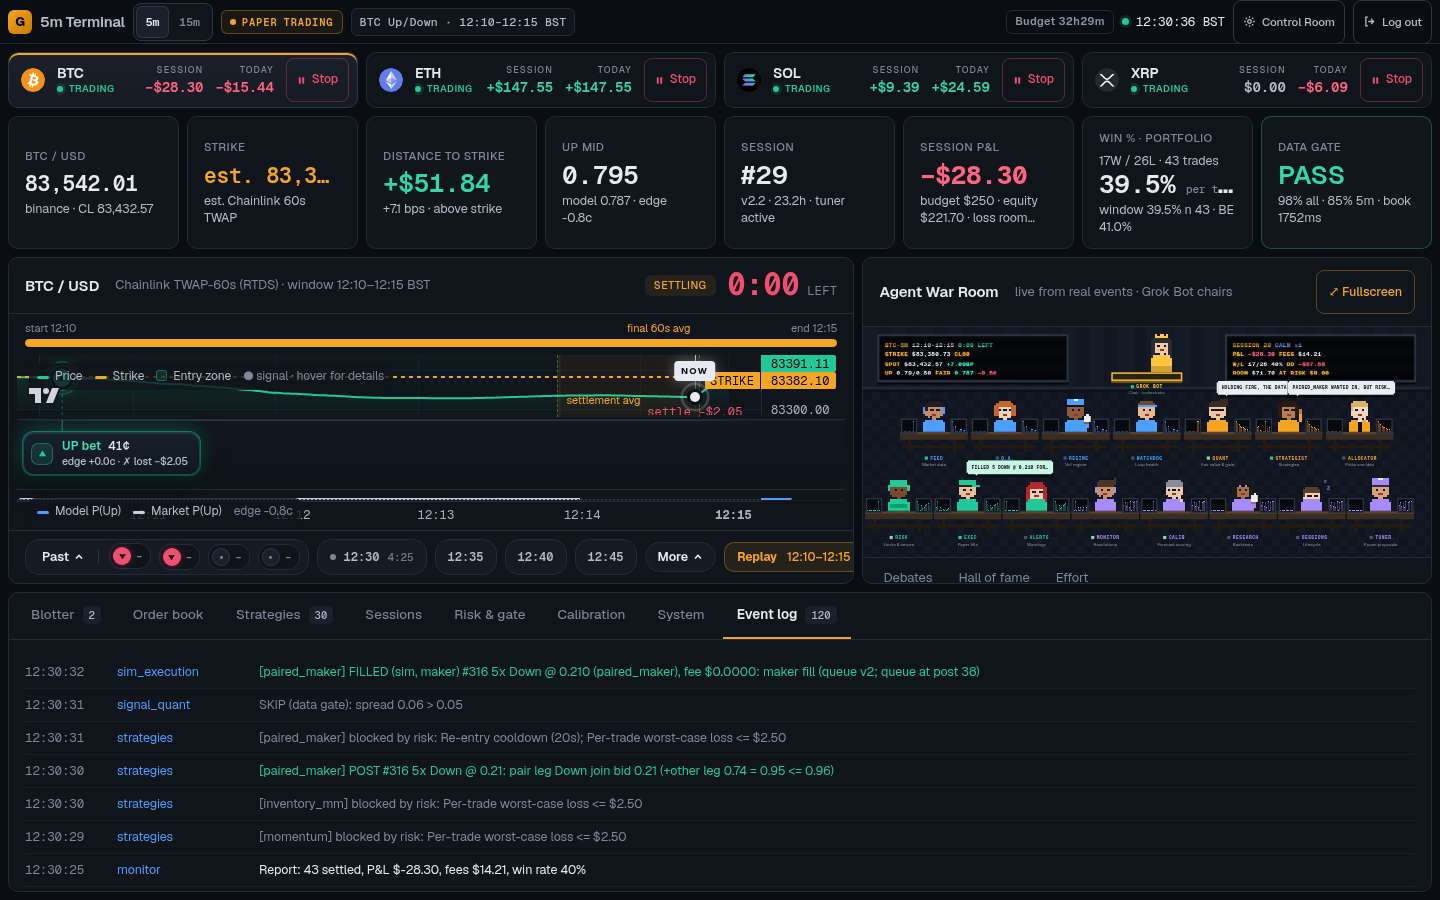Open the Risk & gate tab
1440x900 pixels.
[490, 615]
